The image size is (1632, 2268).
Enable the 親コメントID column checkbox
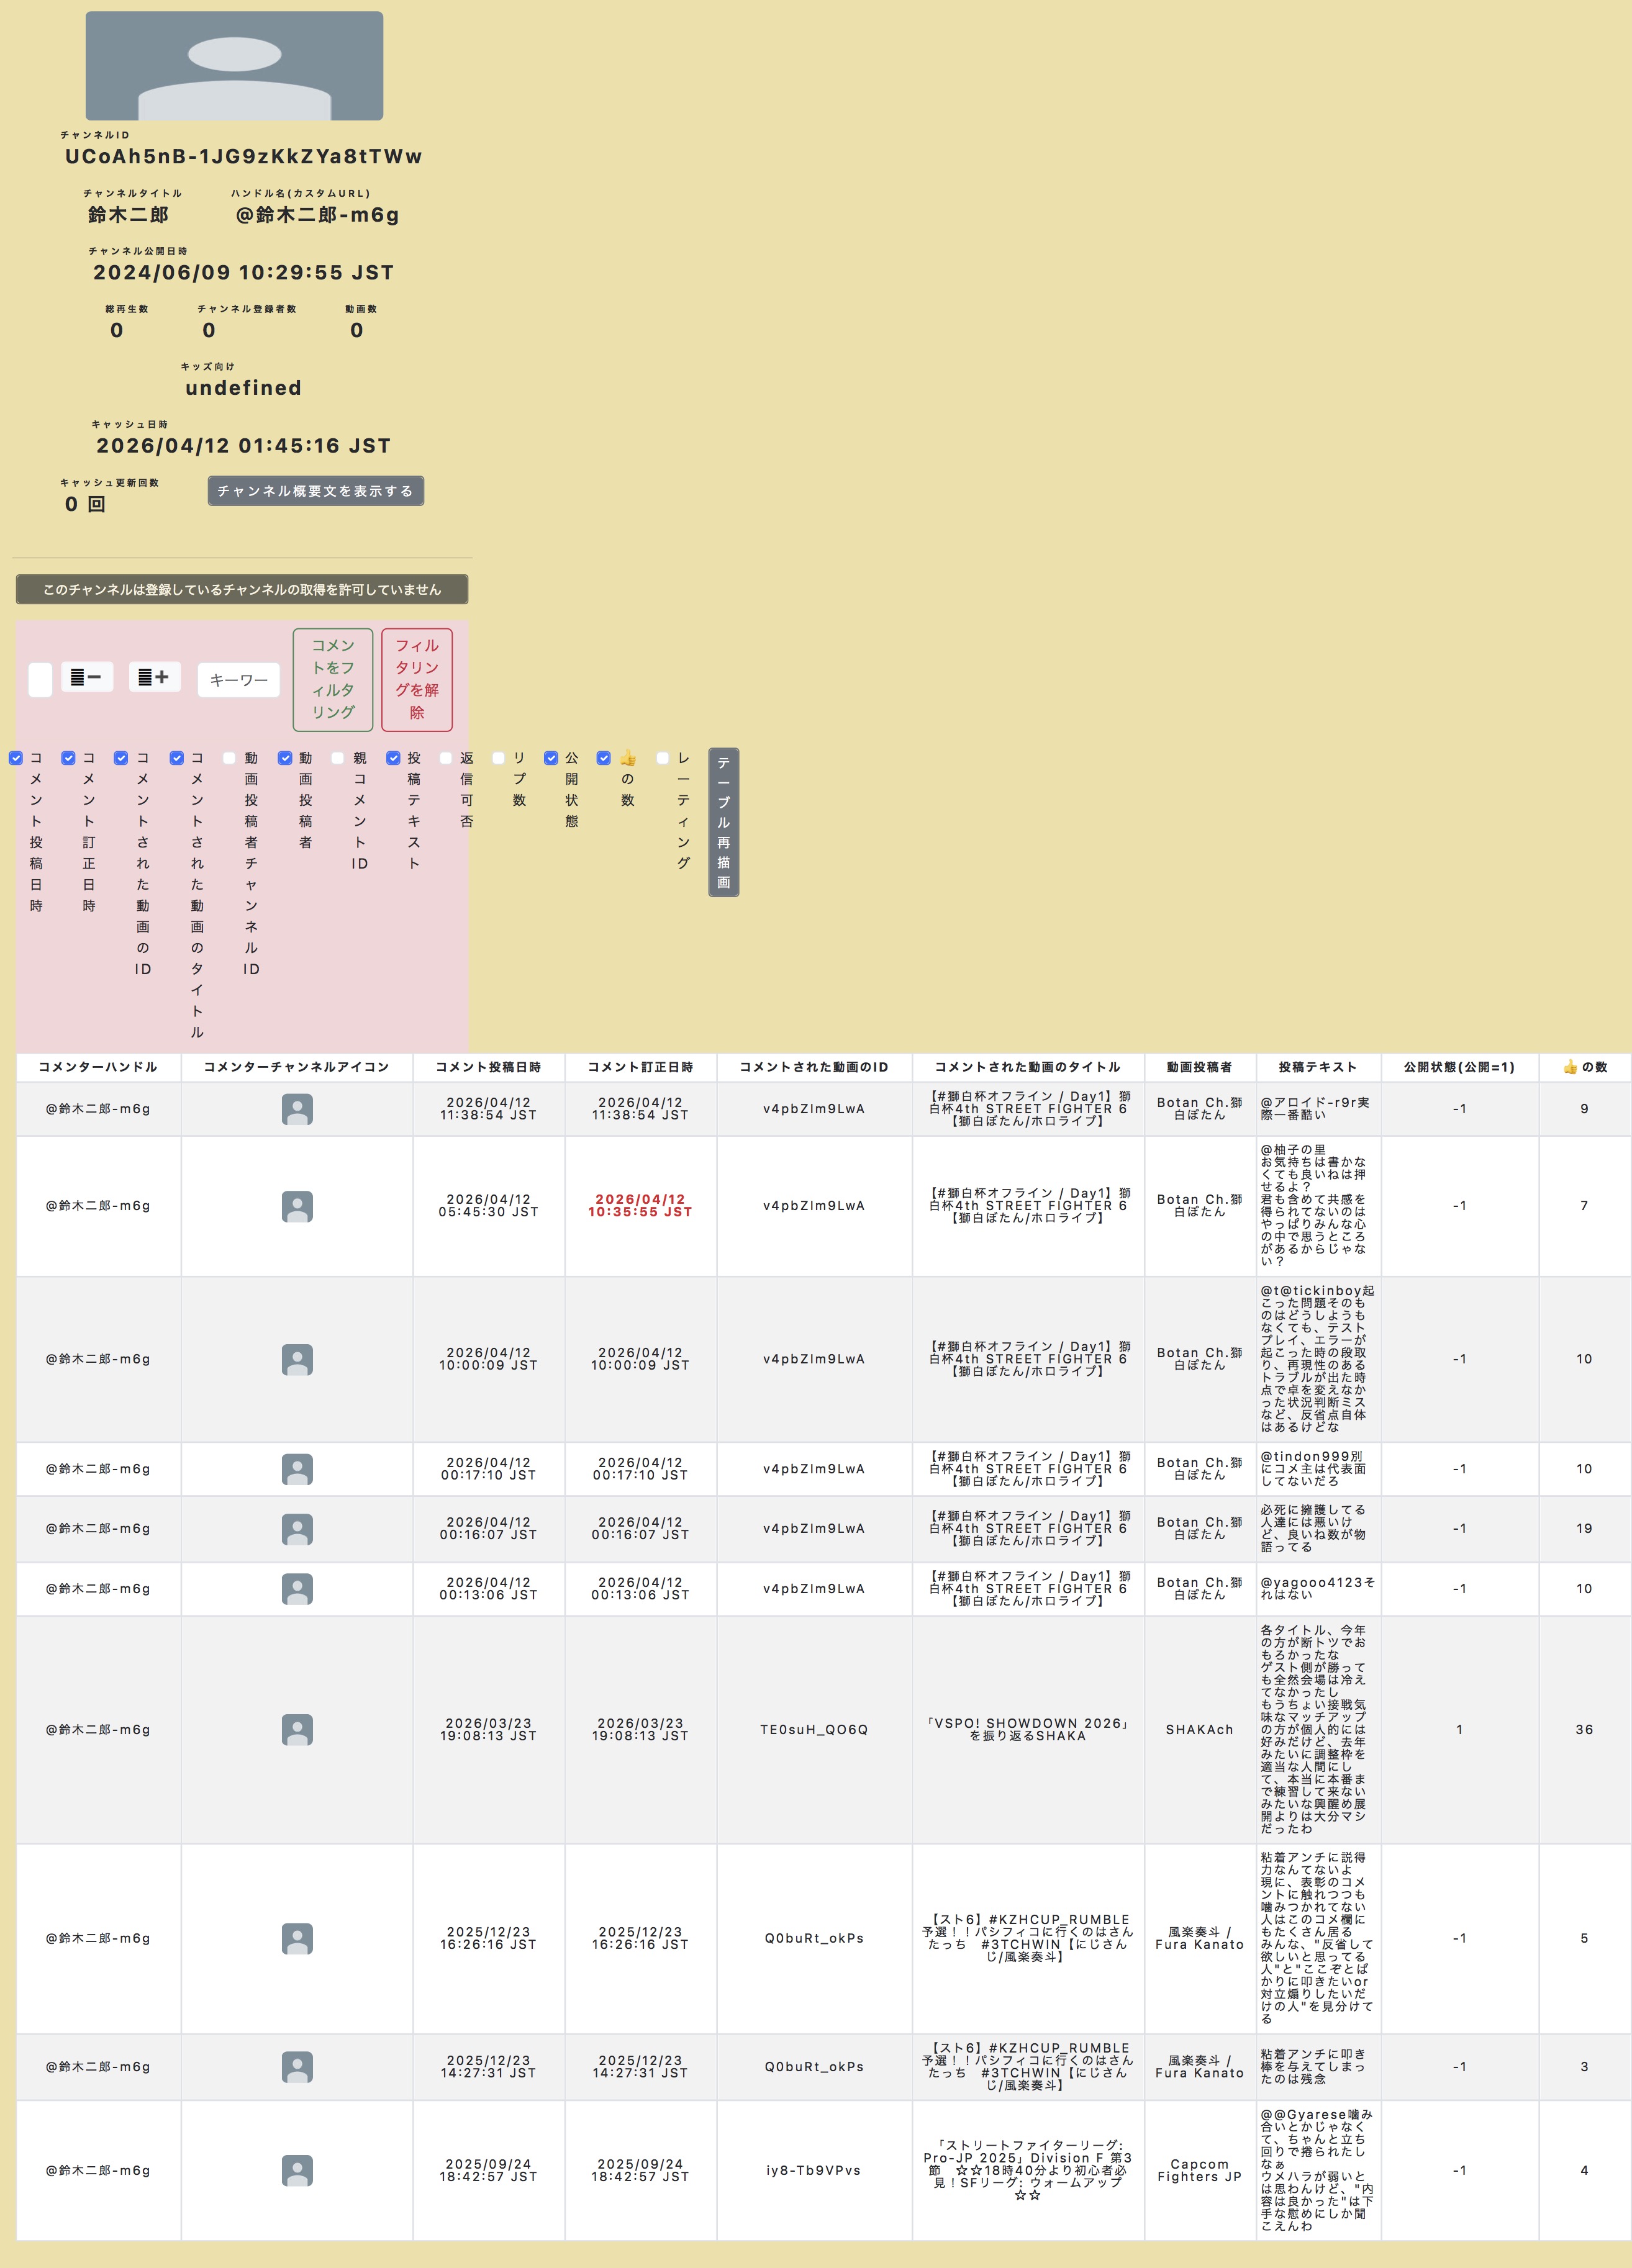(338, 758)
